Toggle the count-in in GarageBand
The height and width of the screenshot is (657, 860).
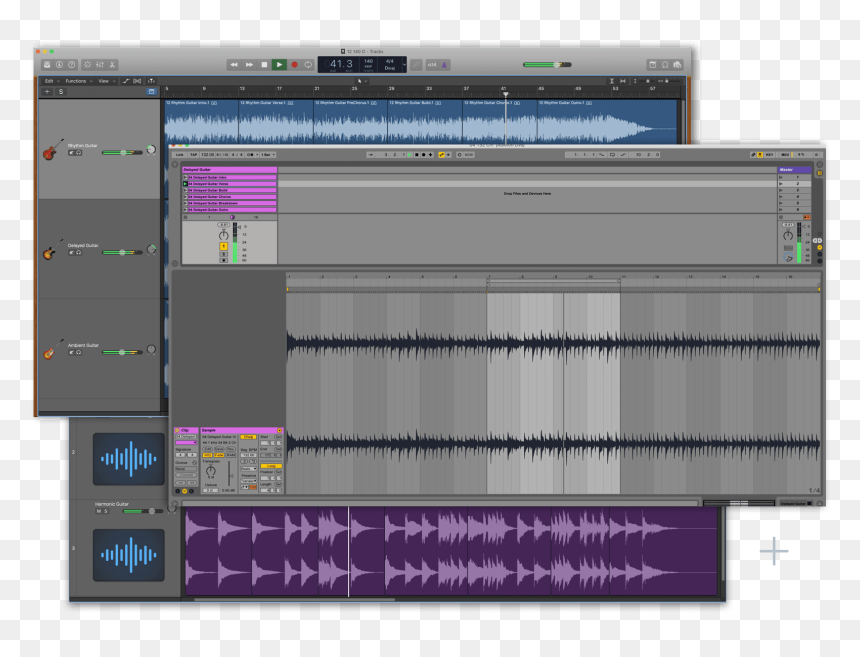432,65
